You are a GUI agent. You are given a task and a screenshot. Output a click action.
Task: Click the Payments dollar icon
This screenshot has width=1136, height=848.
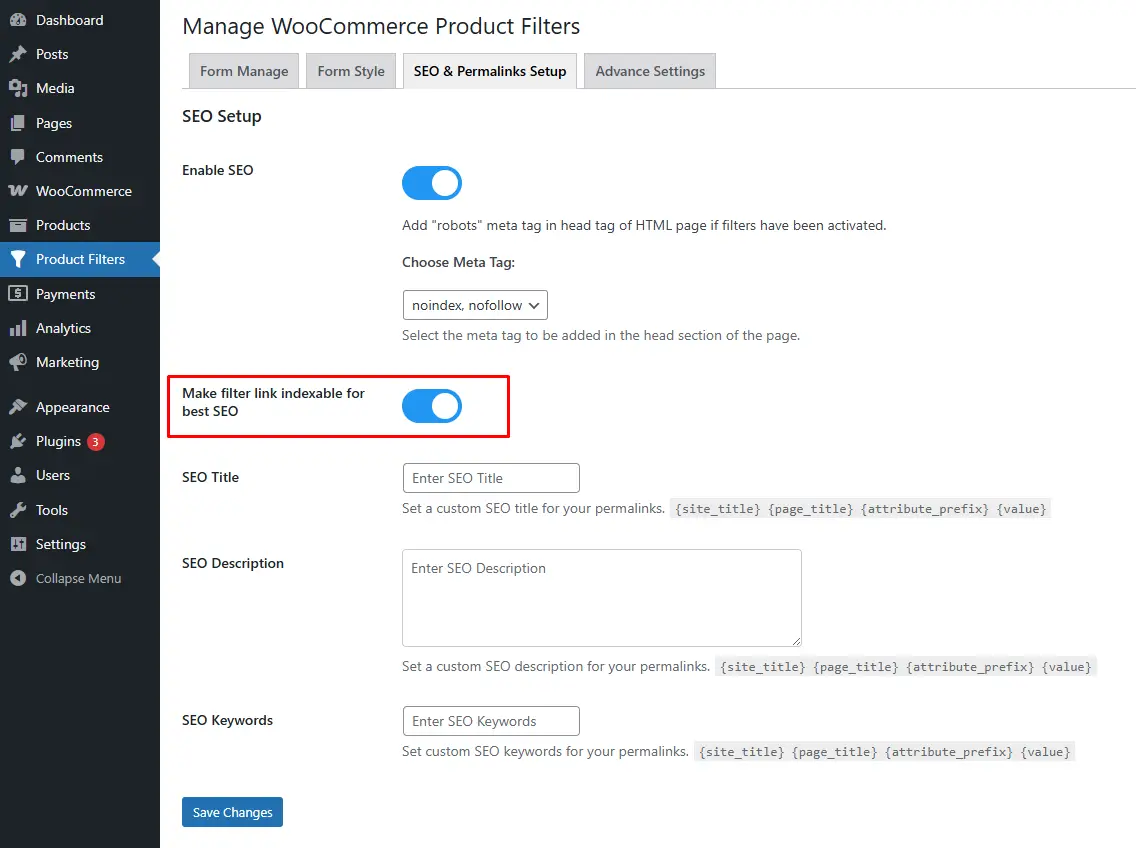tap(18, 294)
